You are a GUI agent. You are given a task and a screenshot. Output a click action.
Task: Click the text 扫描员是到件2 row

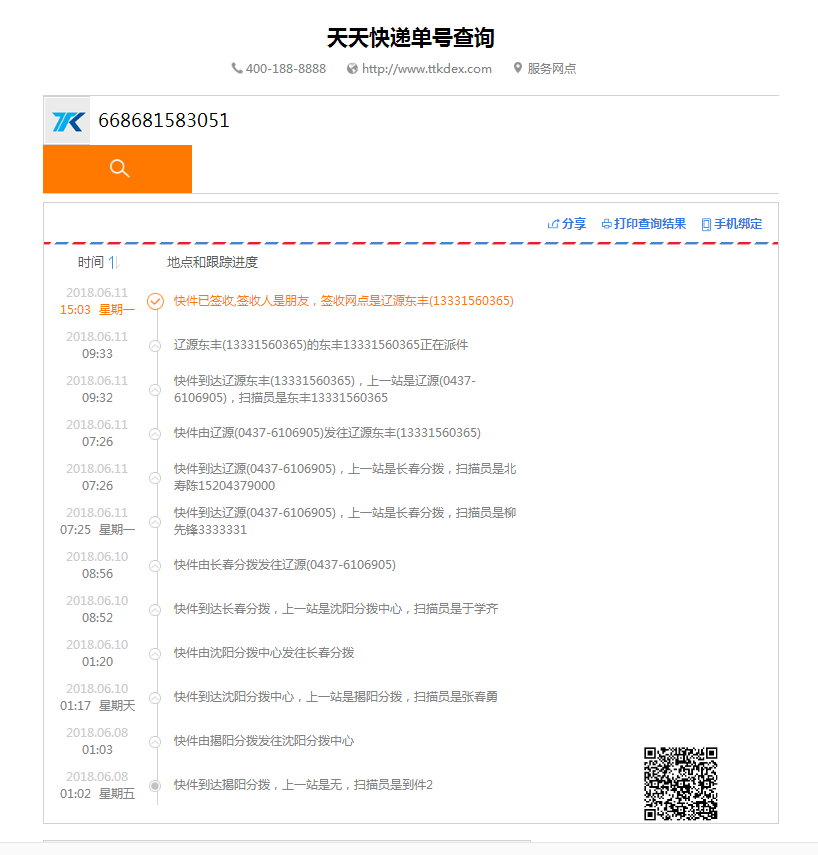[x=303, y=785]
